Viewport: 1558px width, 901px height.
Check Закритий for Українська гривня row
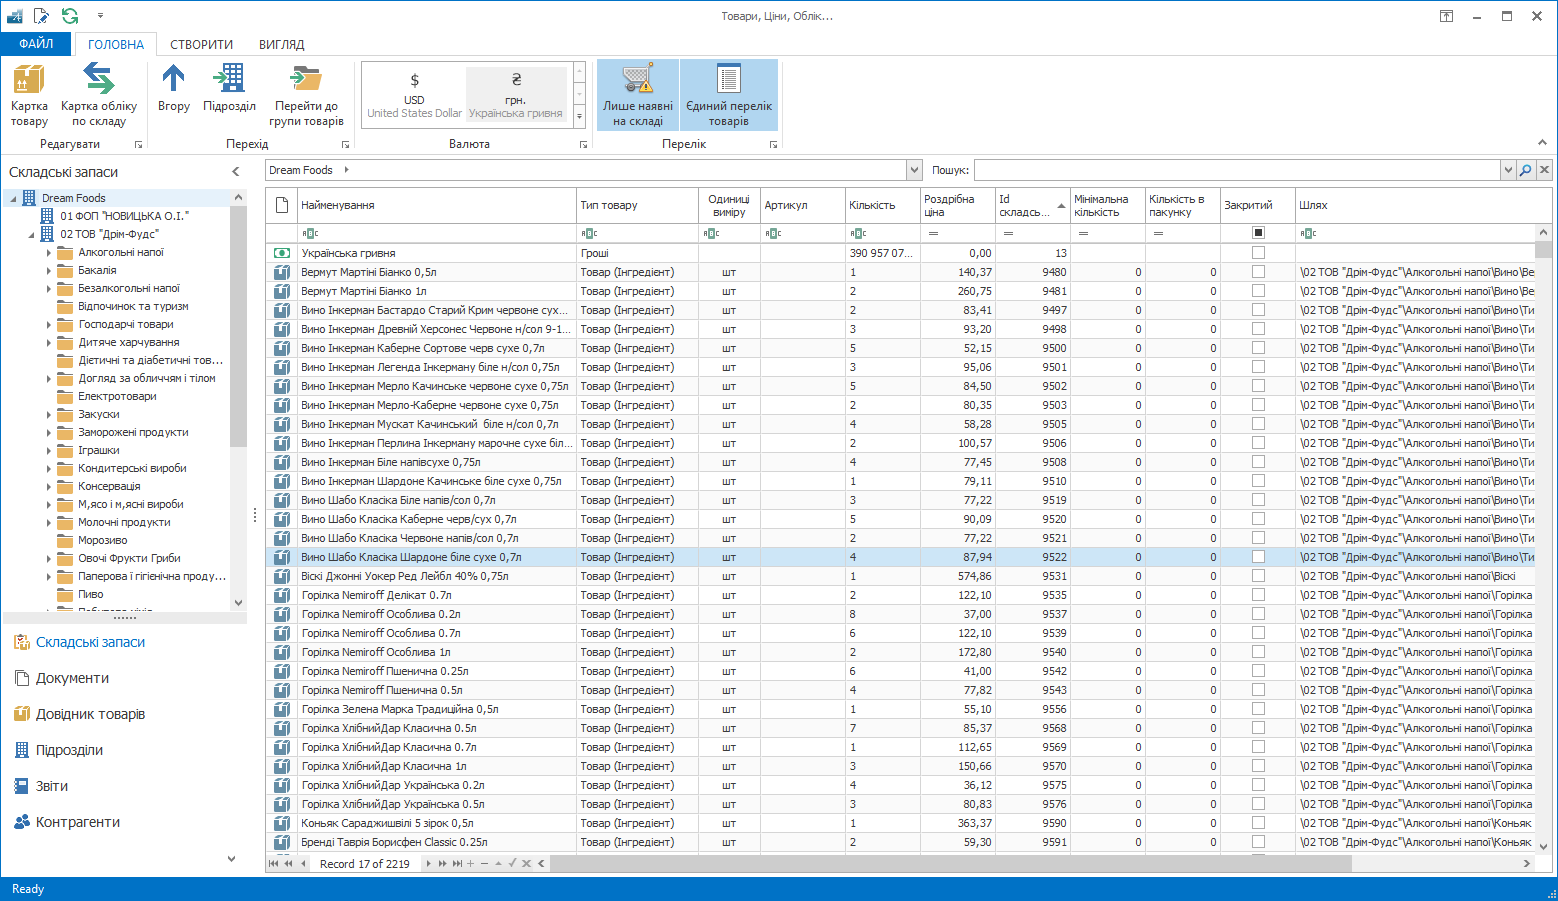pos(1258,253)
